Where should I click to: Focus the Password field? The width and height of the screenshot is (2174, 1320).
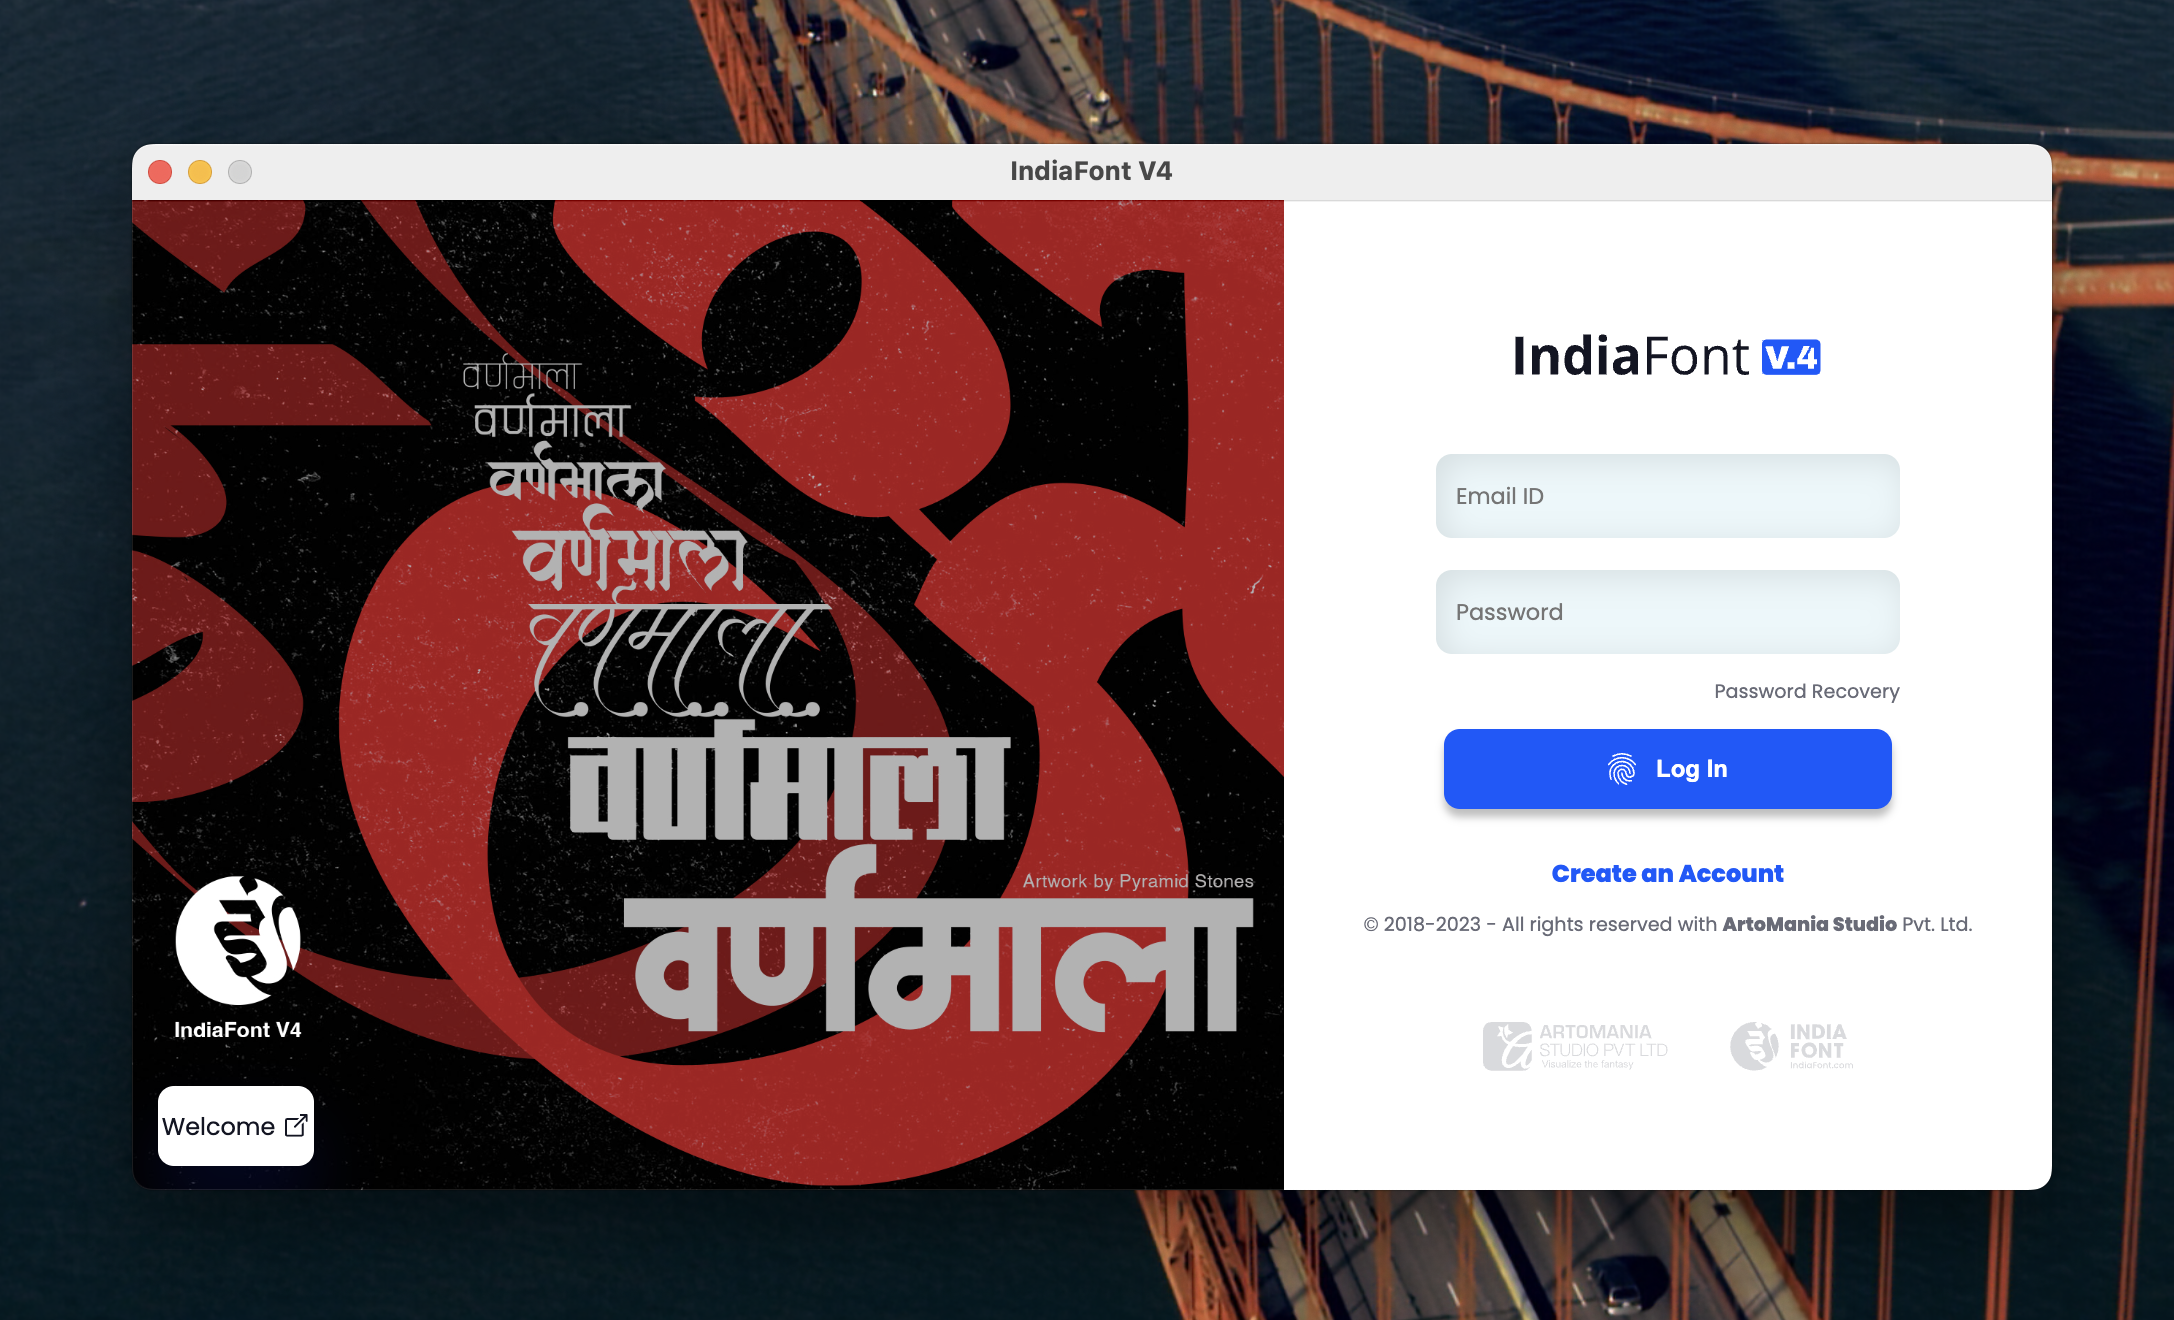[x=1667, y=612]
